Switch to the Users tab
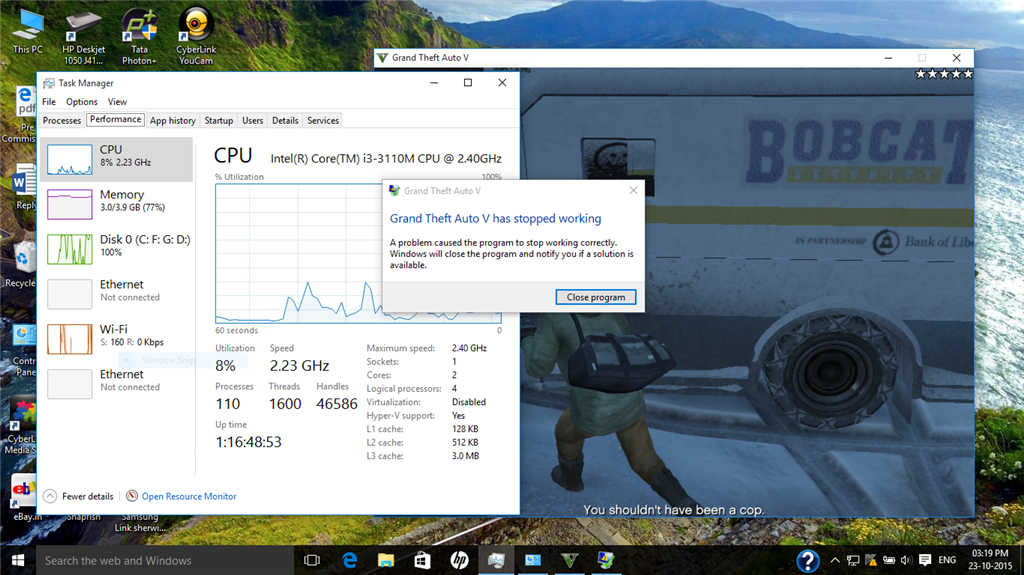 click(253, 120)
